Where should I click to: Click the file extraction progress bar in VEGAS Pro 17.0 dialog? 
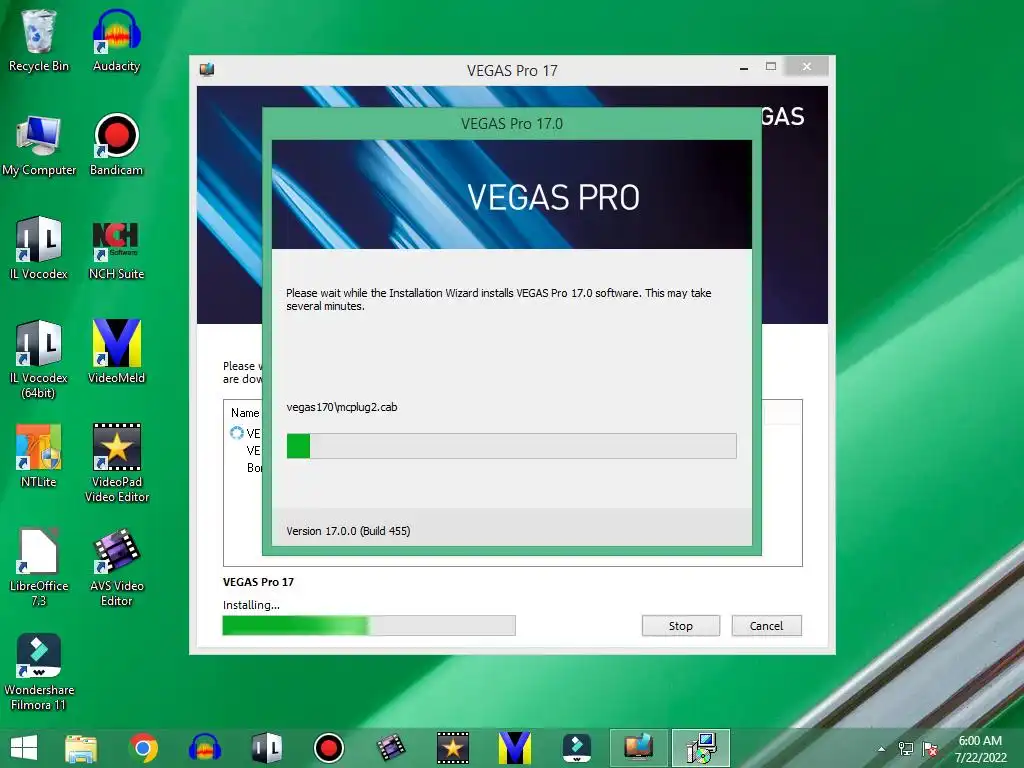click(x=511, y=446)
